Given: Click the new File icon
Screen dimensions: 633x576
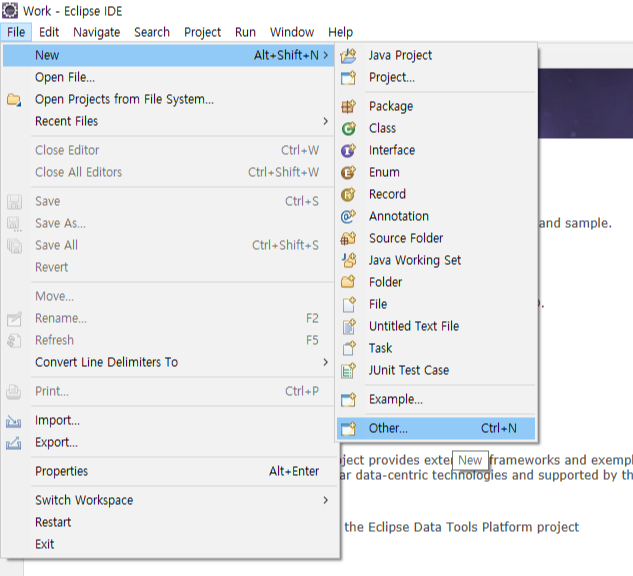Looking at the screenshot, I should 348,304.
